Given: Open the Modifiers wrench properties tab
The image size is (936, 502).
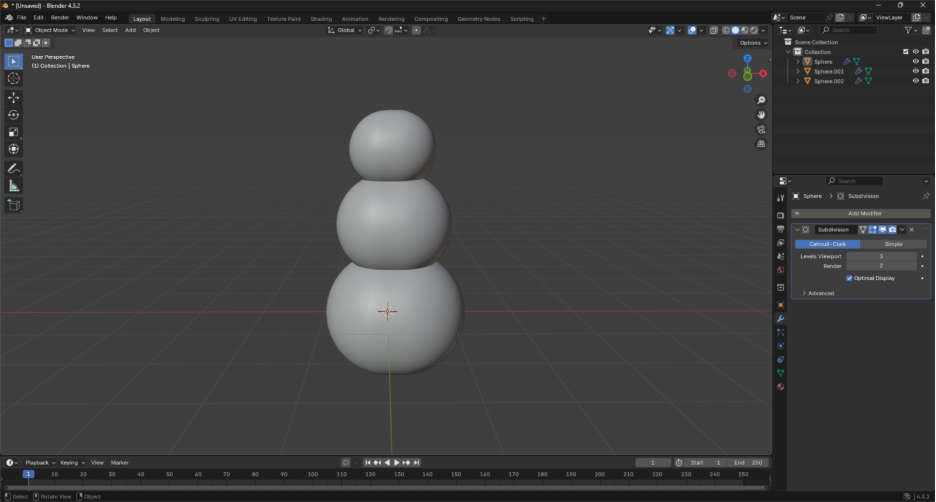Looking at the screenshot, I should (x=780, y=318).
